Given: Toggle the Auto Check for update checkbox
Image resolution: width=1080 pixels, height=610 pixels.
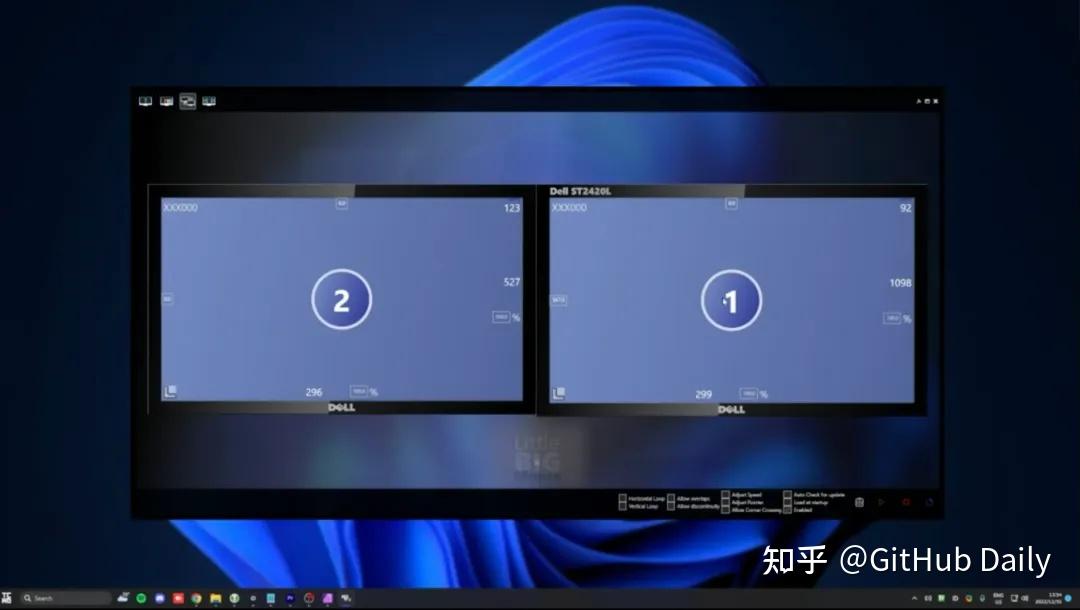Looking at the screenshot, I should pos(787,494).
